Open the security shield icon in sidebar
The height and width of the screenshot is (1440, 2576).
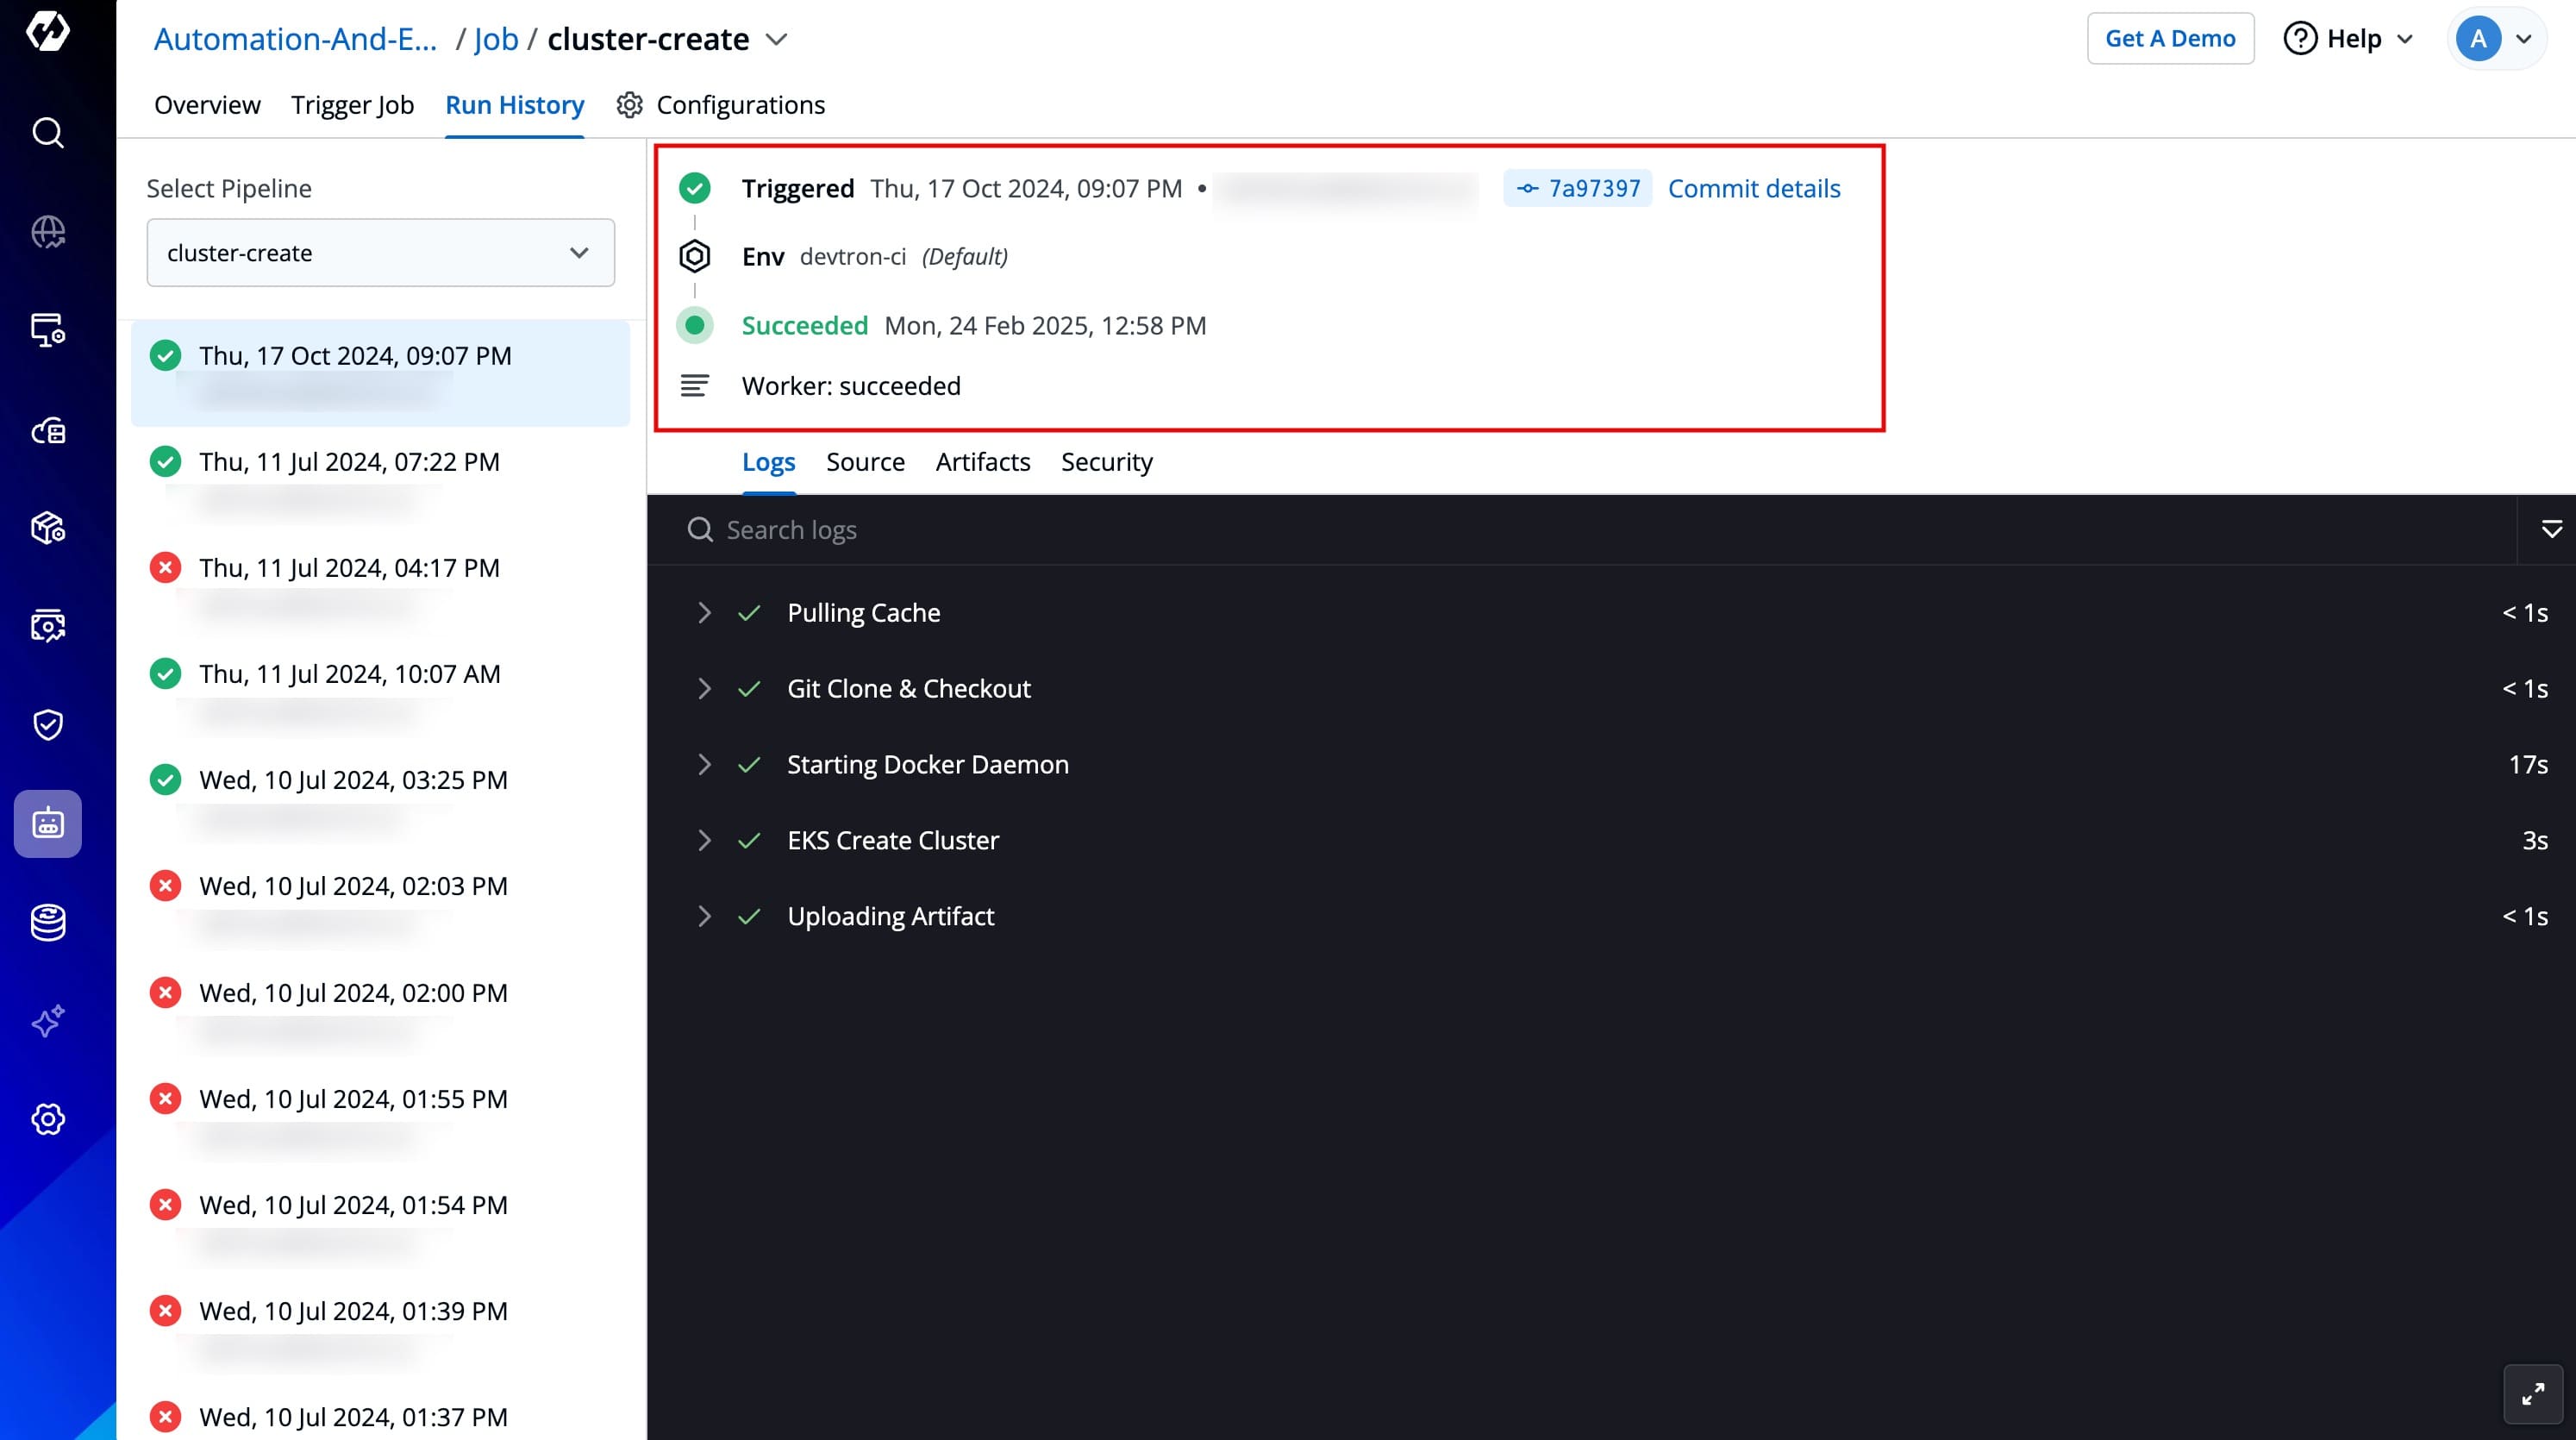(48, 724)
